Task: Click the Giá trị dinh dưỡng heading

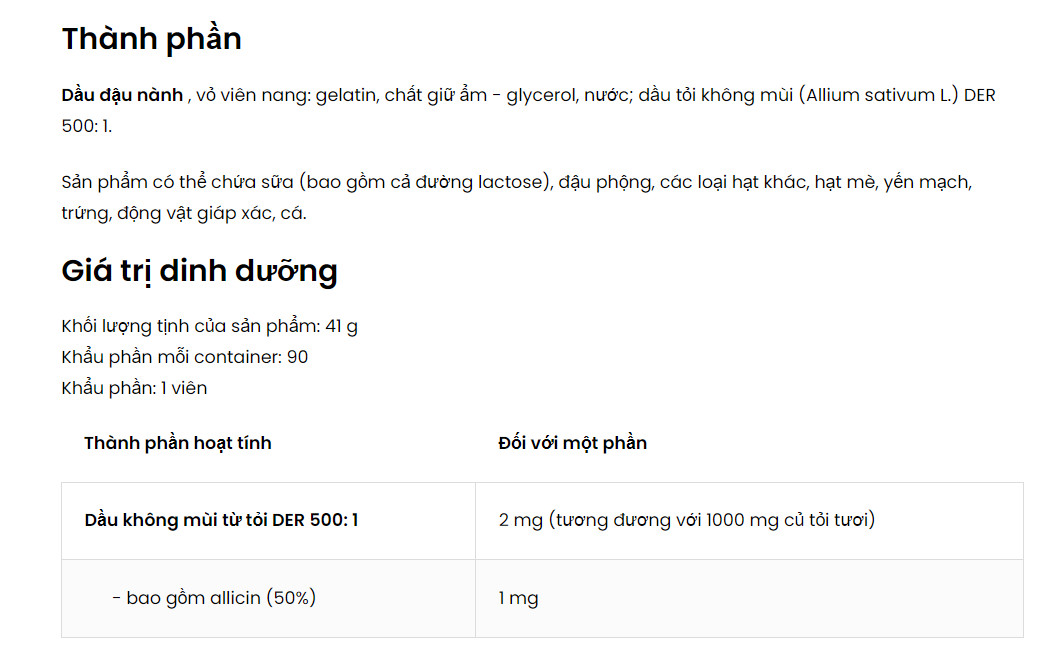Action: coord(199,271)
